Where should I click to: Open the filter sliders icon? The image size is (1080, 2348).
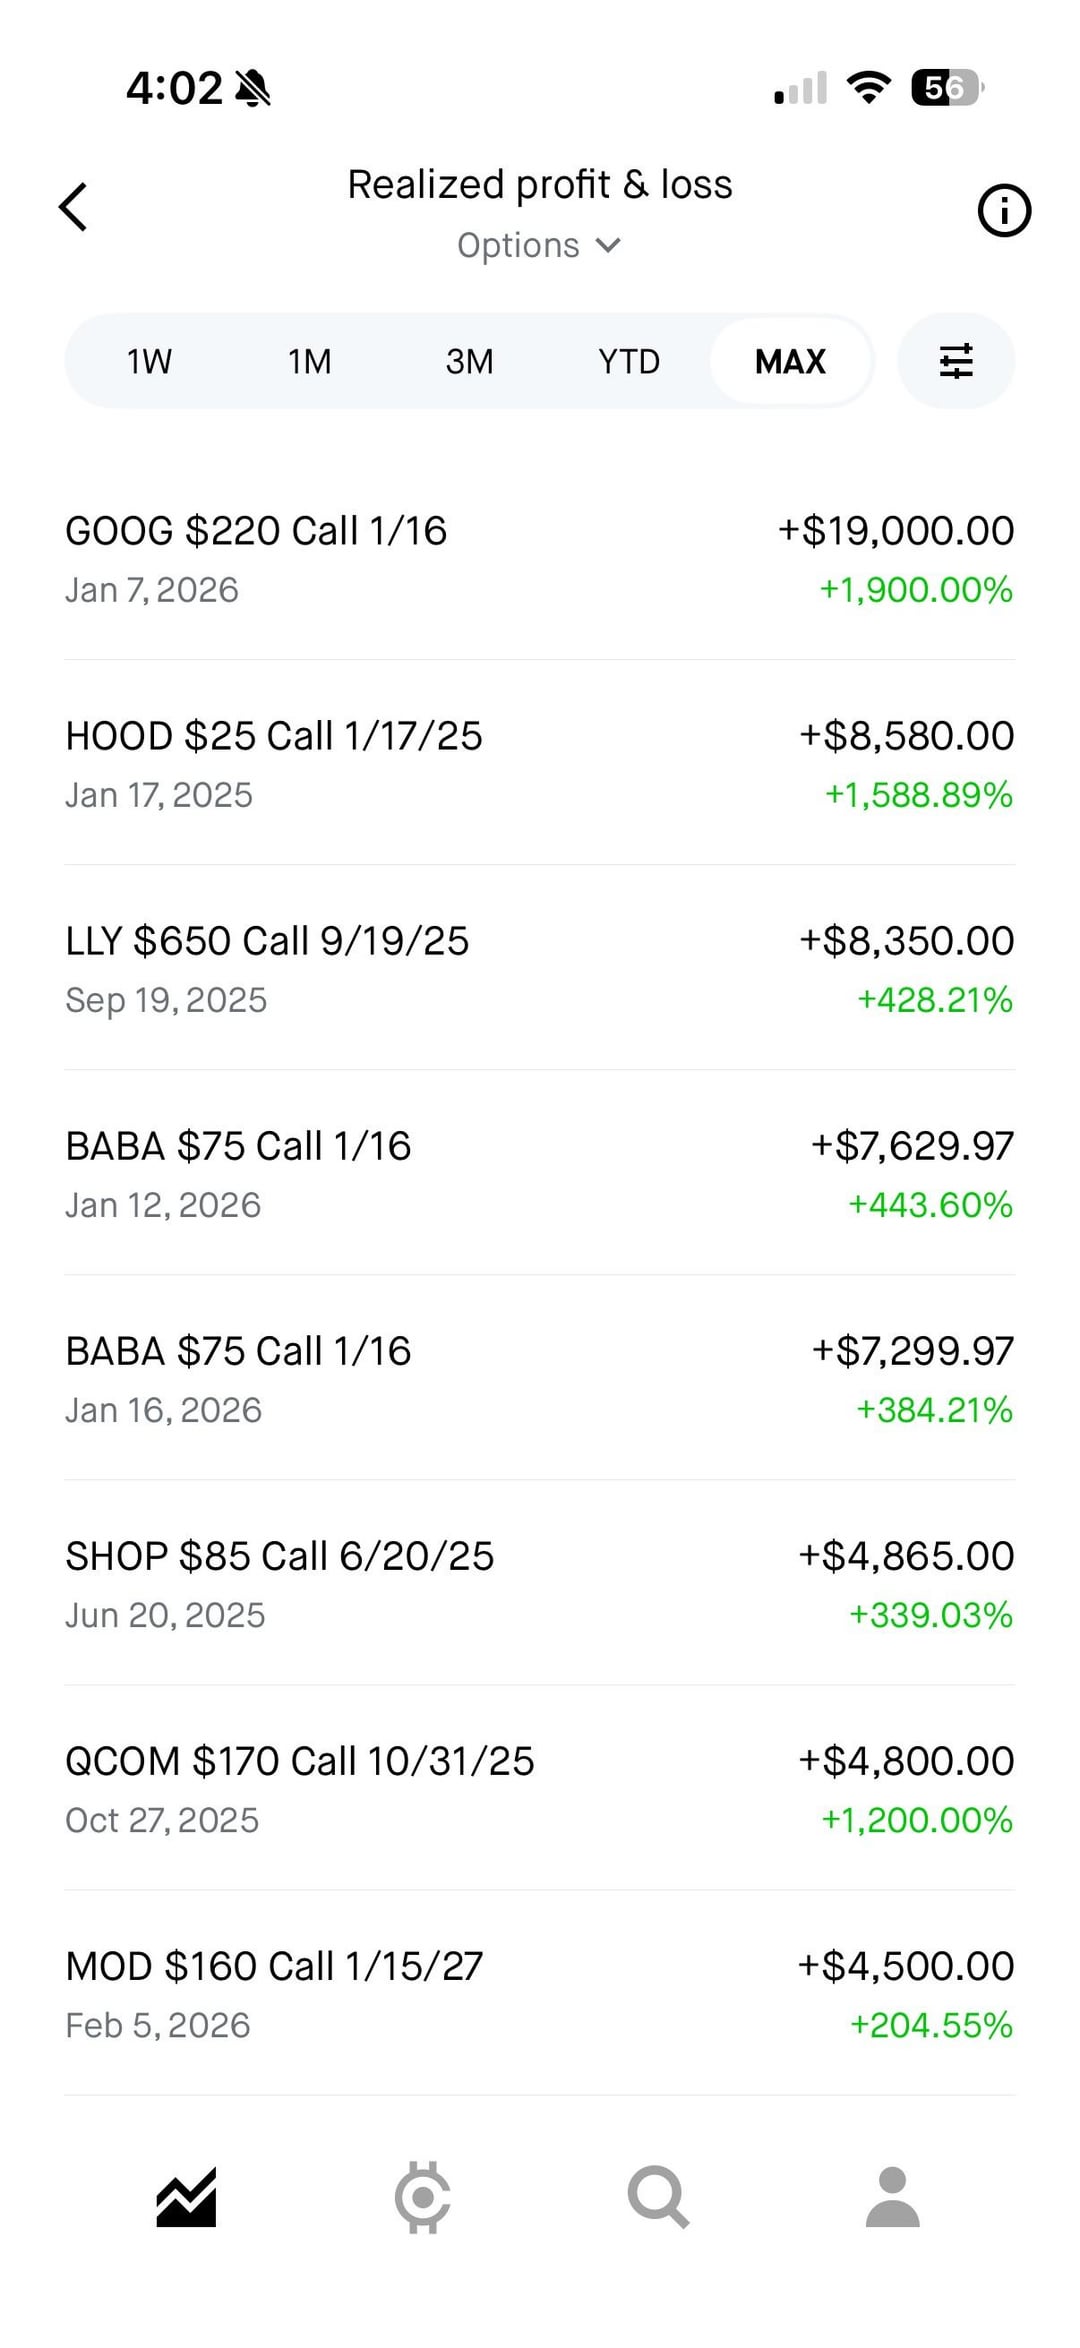pyautogui.click(x=956, y=361)
